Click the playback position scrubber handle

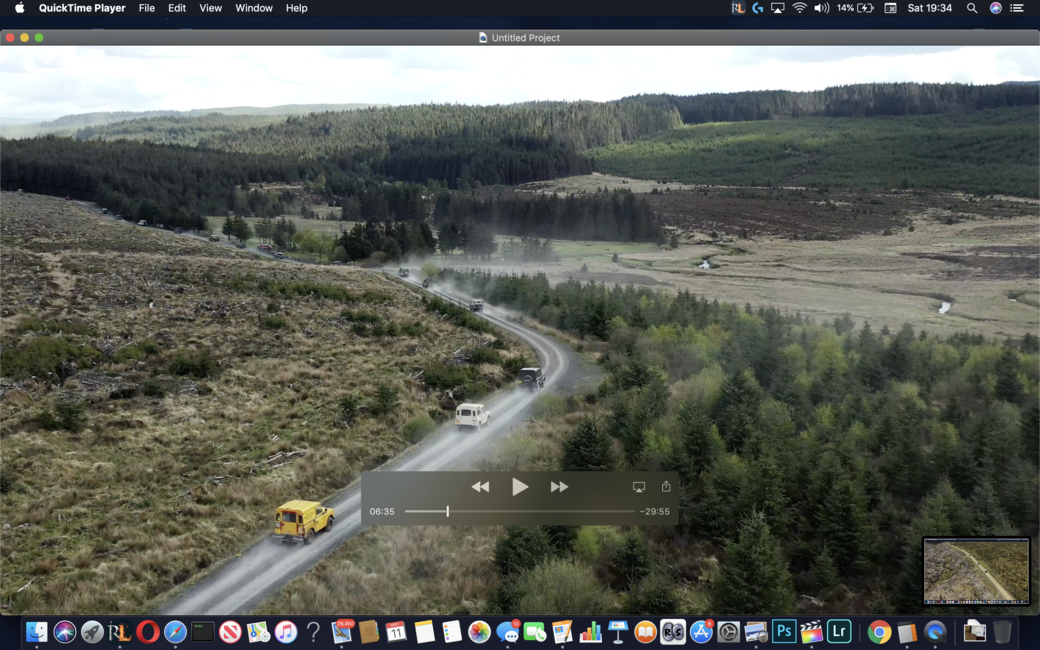pos(448,511)
